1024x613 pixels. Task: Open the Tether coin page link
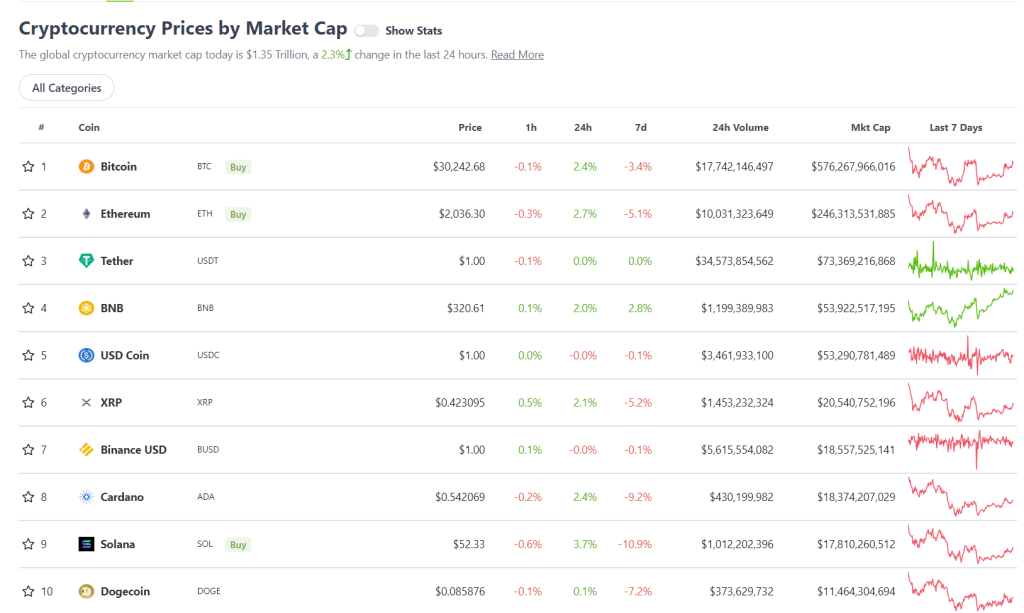coord(117,261)
